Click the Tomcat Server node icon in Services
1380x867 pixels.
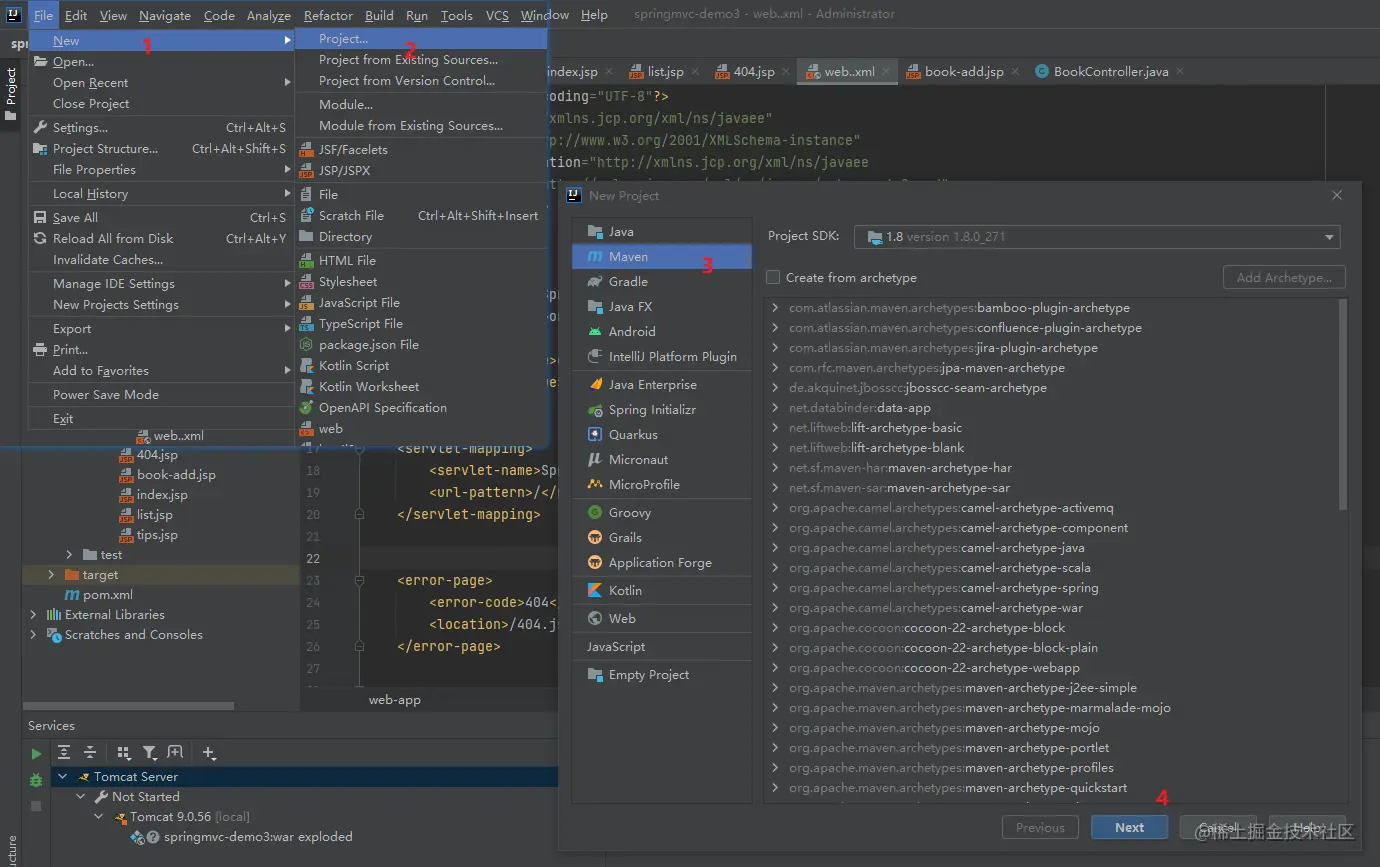pyautogui.click(x=82, y=777)
